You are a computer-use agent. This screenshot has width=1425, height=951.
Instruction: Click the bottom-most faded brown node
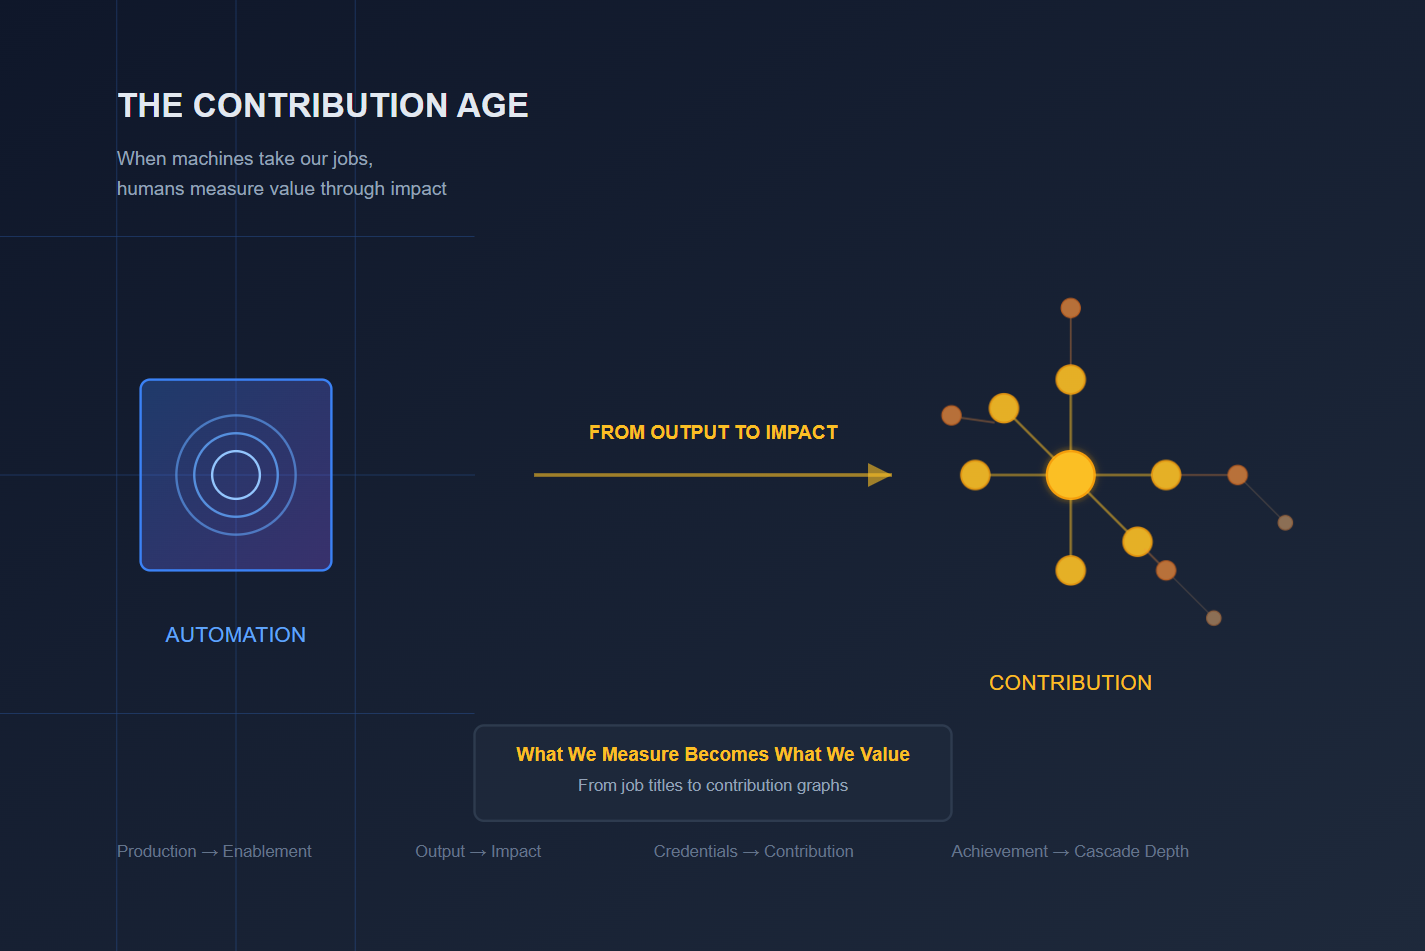pyautogui.click(x=1213, y=618)
